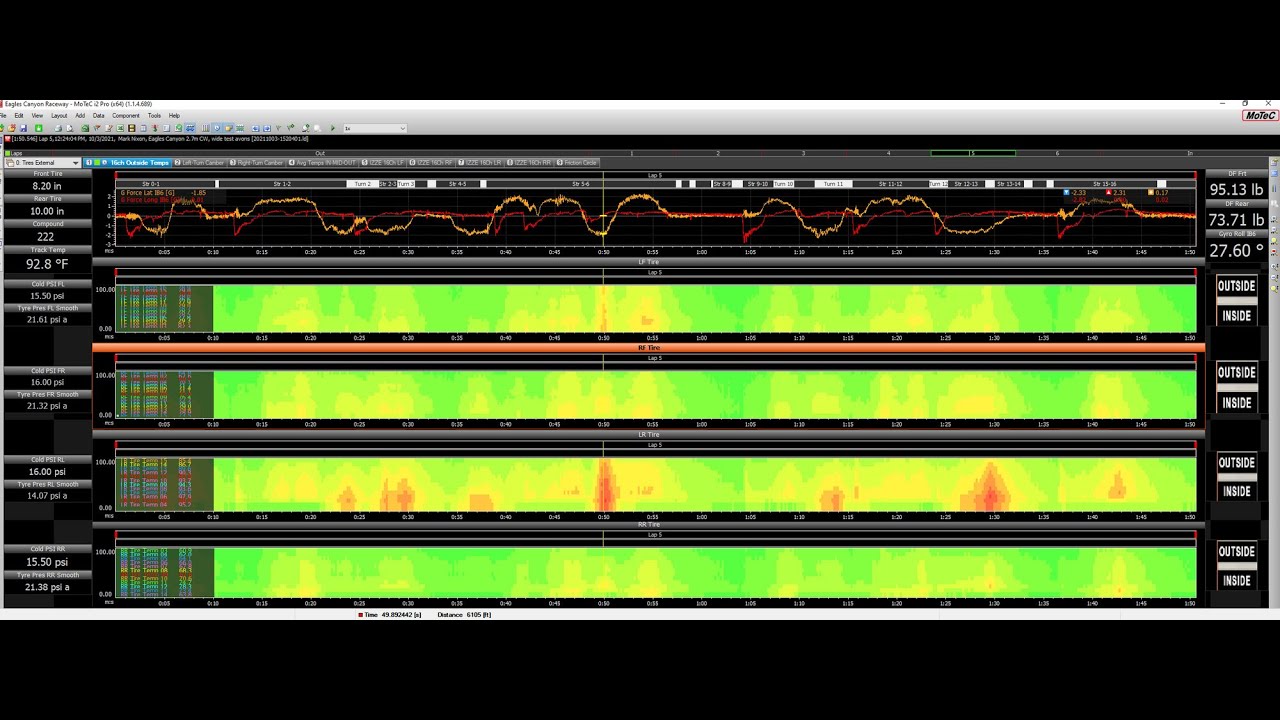Open the Layout menu
Image resolution: width=1280 pixels, height=720 pixels.
[x=59, y=115]
